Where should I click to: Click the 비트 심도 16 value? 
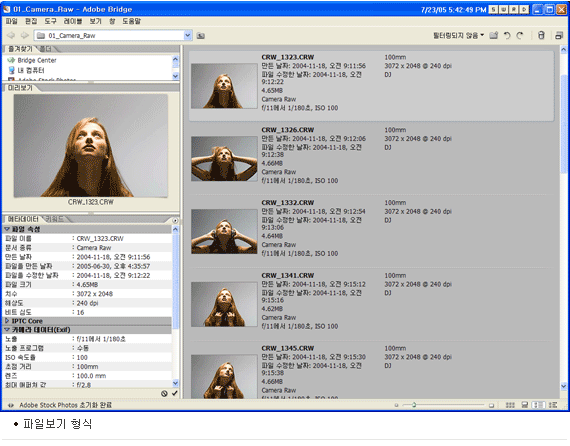click(80, 312)
